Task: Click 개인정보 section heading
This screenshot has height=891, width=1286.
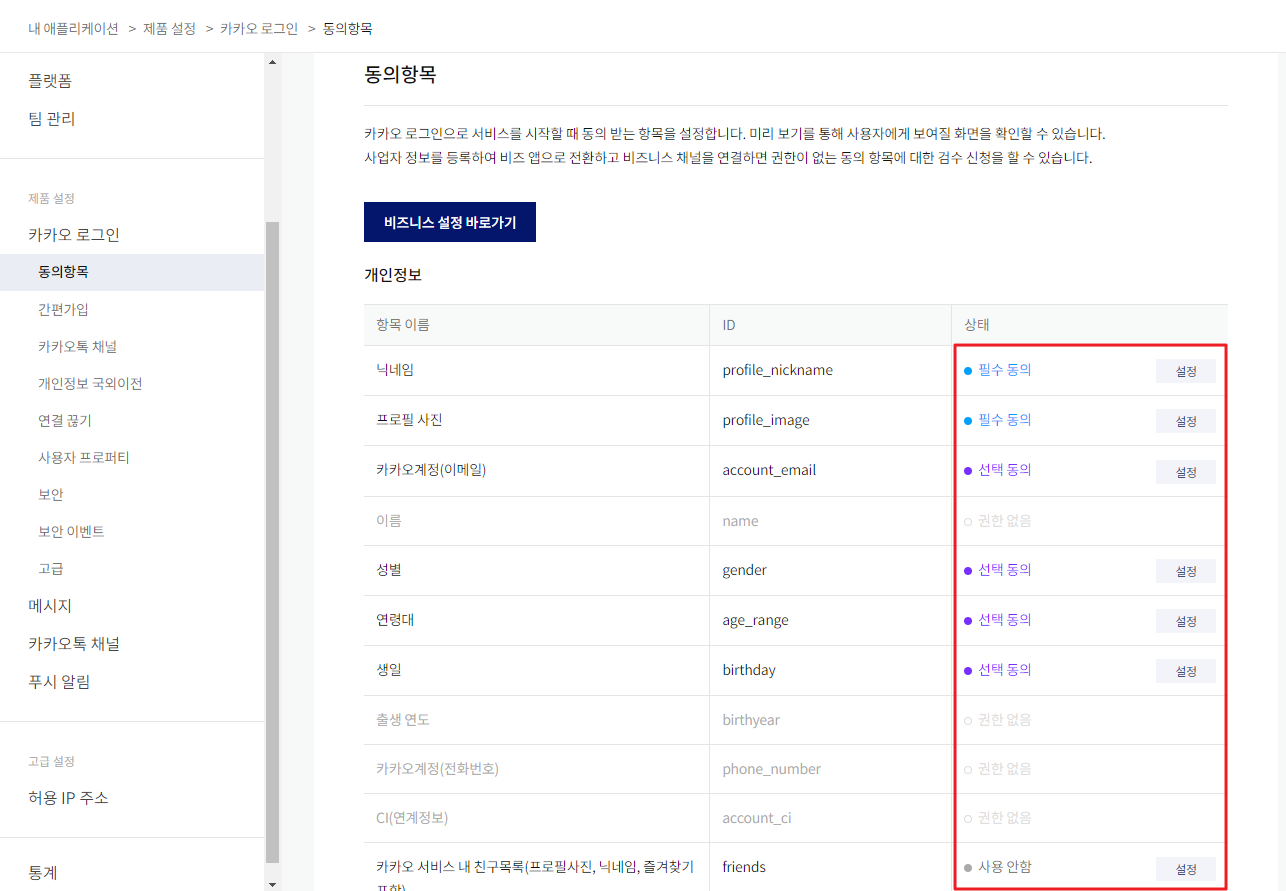Action: pos(393,274)
